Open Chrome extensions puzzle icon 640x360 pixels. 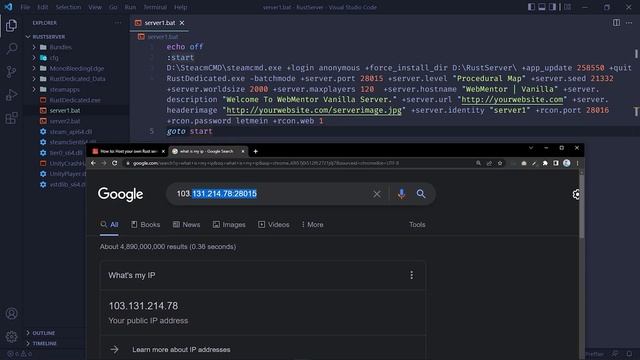(545, 163)
